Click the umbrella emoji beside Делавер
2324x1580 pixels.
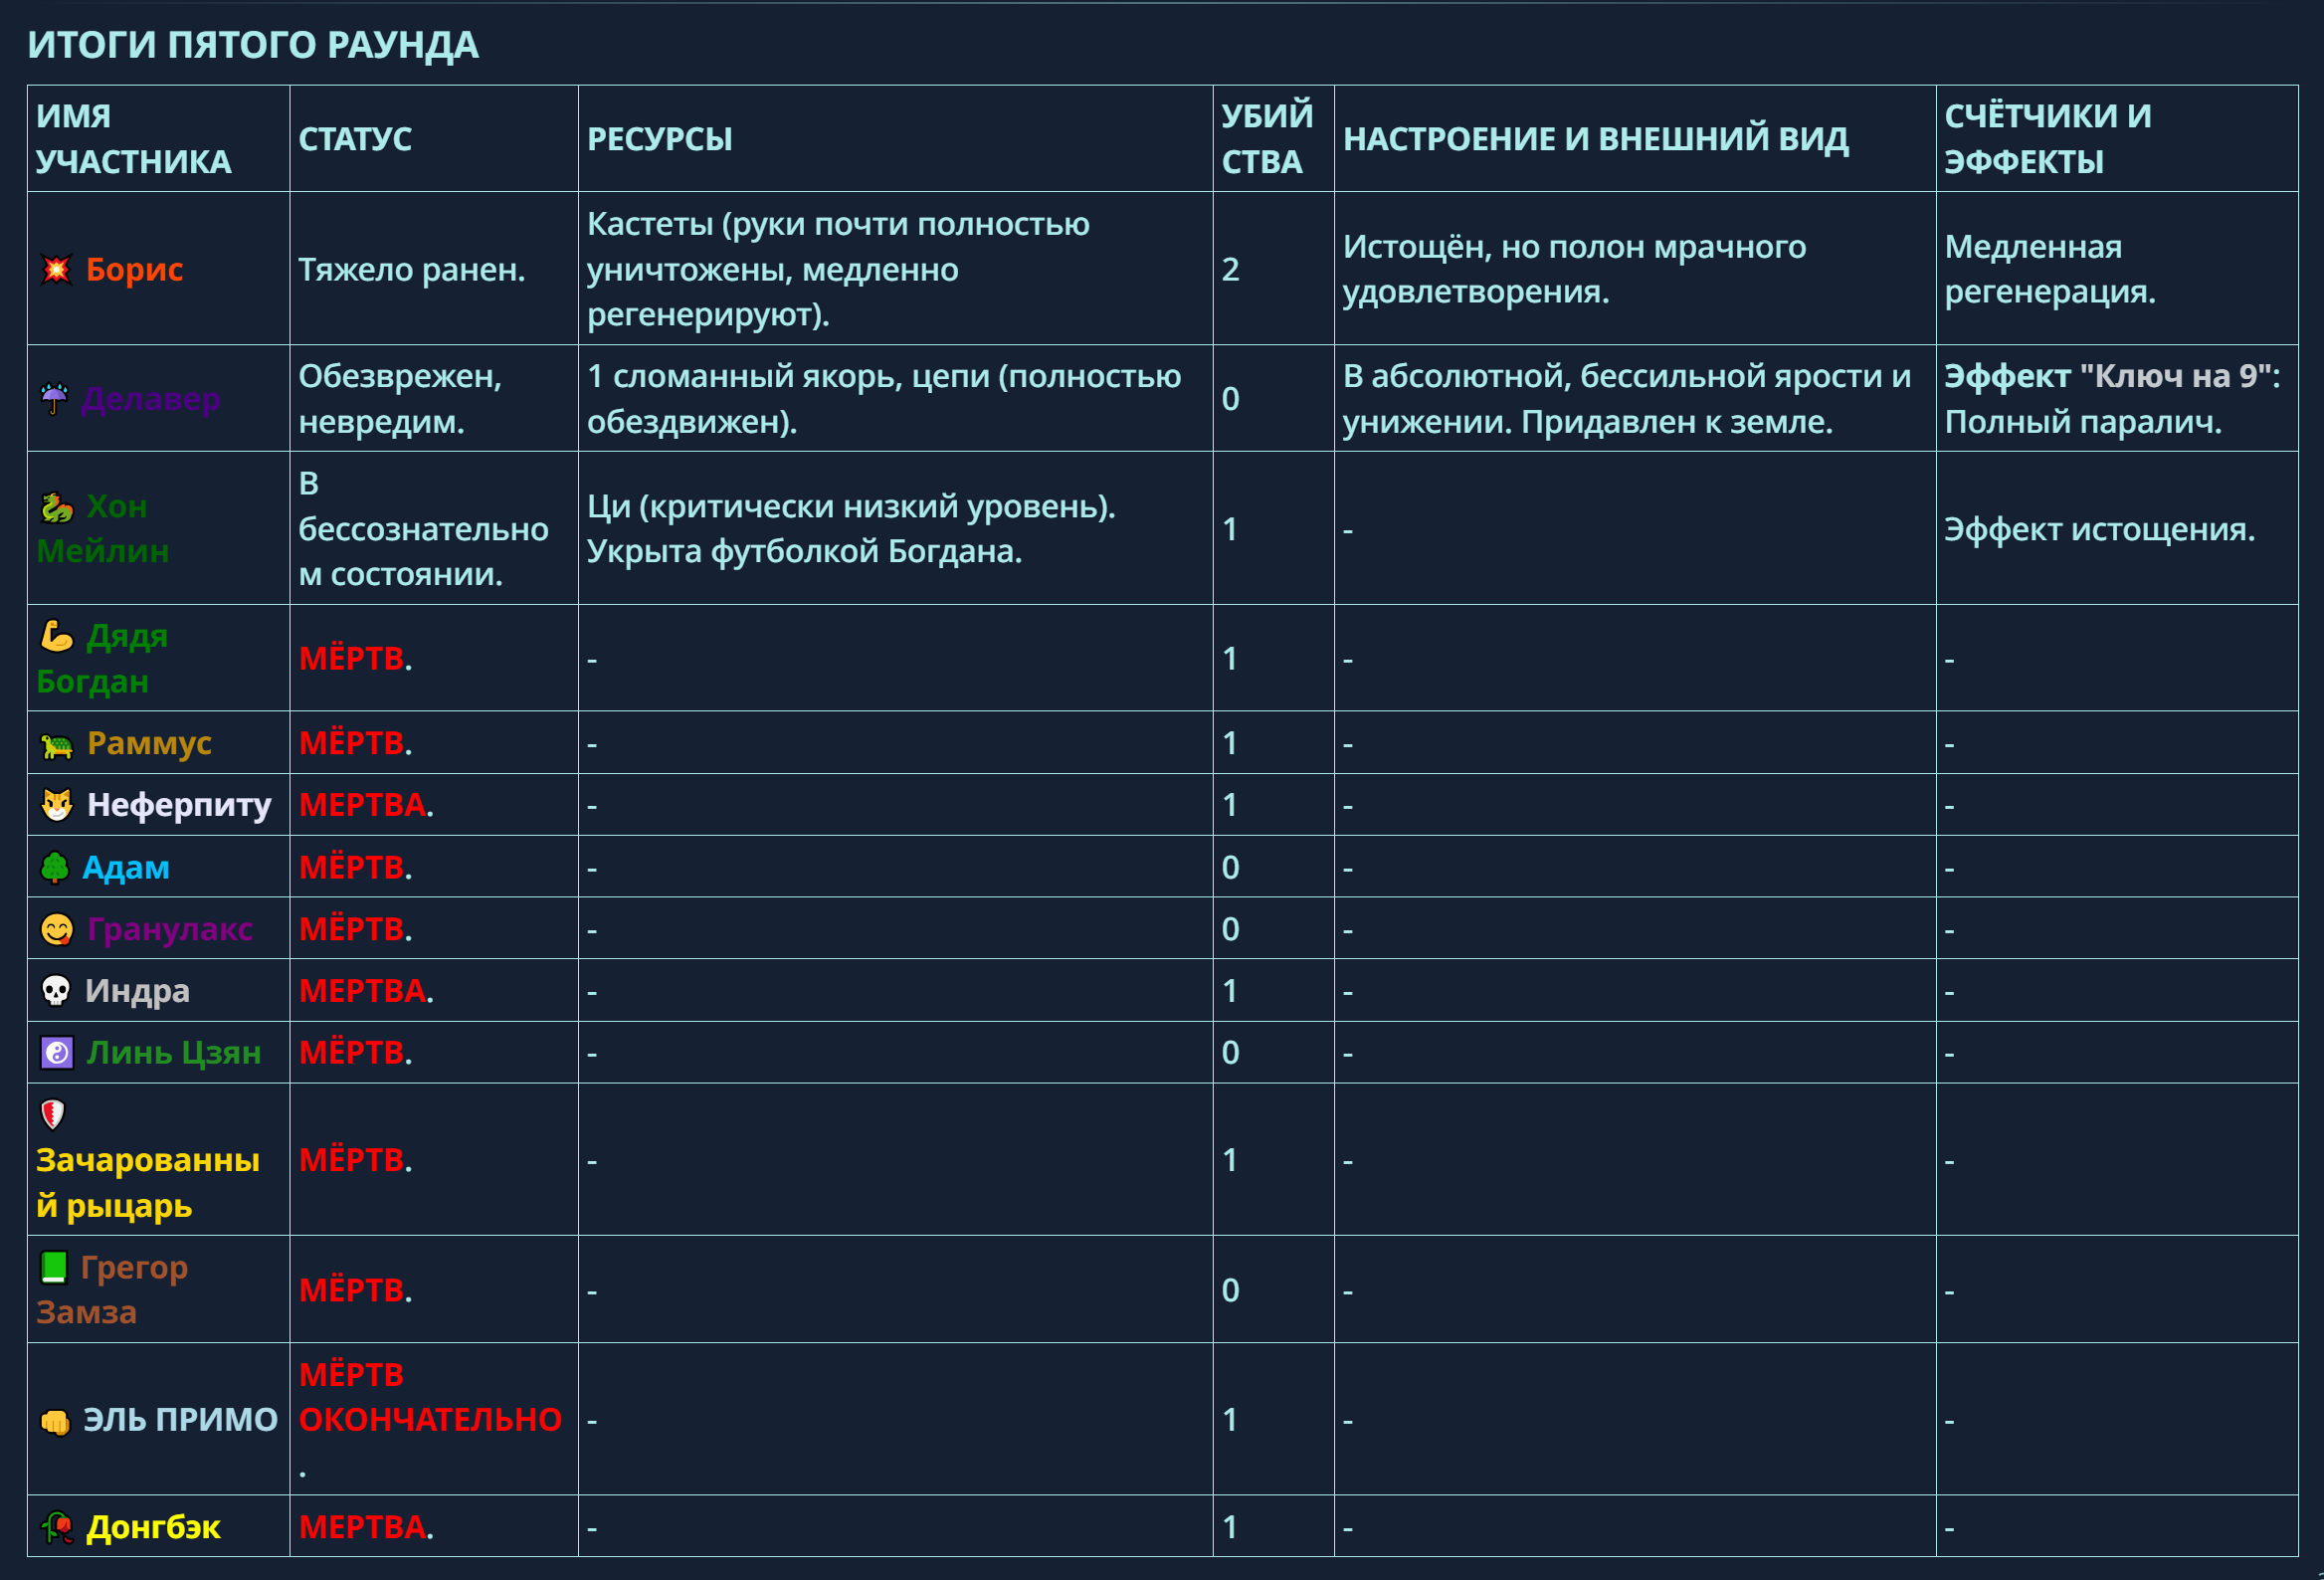pyautogui.click(x=55, y=398)
